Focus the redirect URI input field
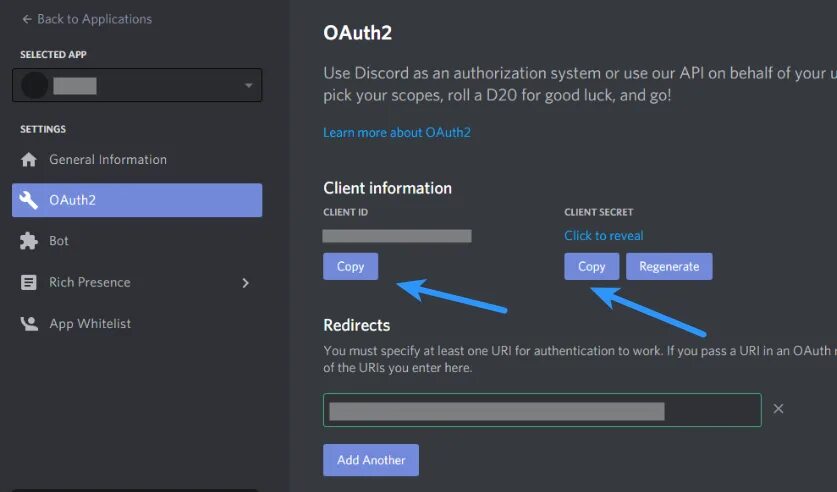This screenshot has height=492, width=837. 542,410
